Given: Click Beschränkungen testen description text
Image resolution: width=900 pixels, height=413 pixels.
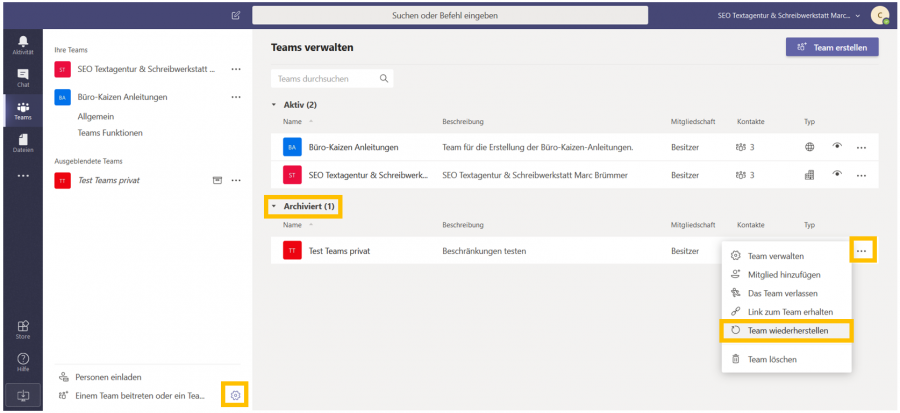Looking at the screenshot, I should 484,251.
